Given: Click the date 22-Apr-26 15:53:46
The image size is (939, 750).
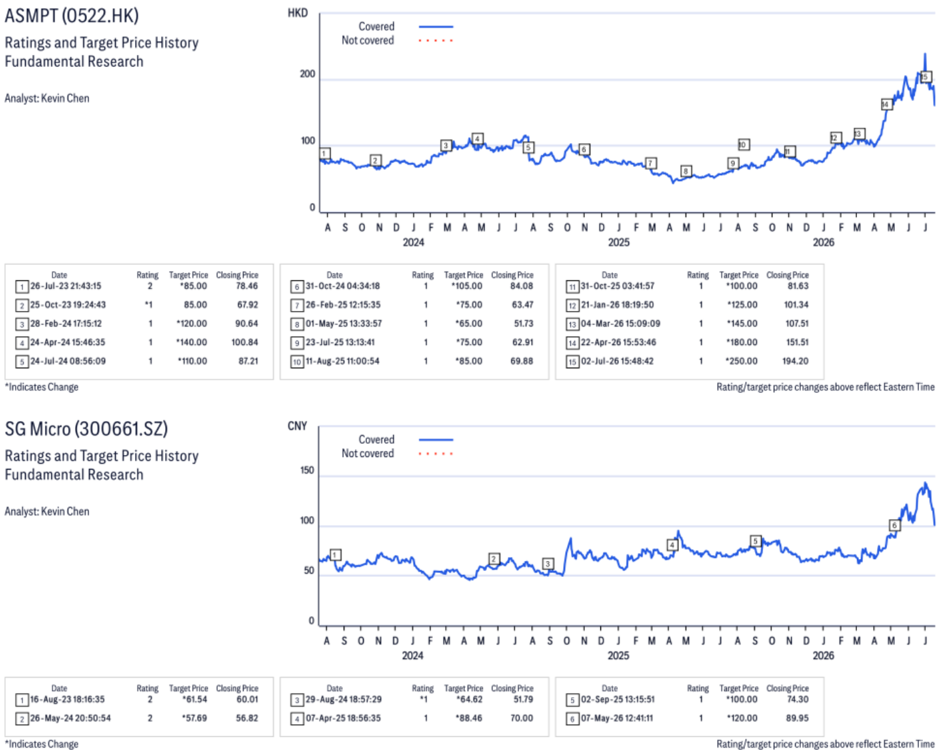Looking at the screenshot, I should click(x=619, y=343).
